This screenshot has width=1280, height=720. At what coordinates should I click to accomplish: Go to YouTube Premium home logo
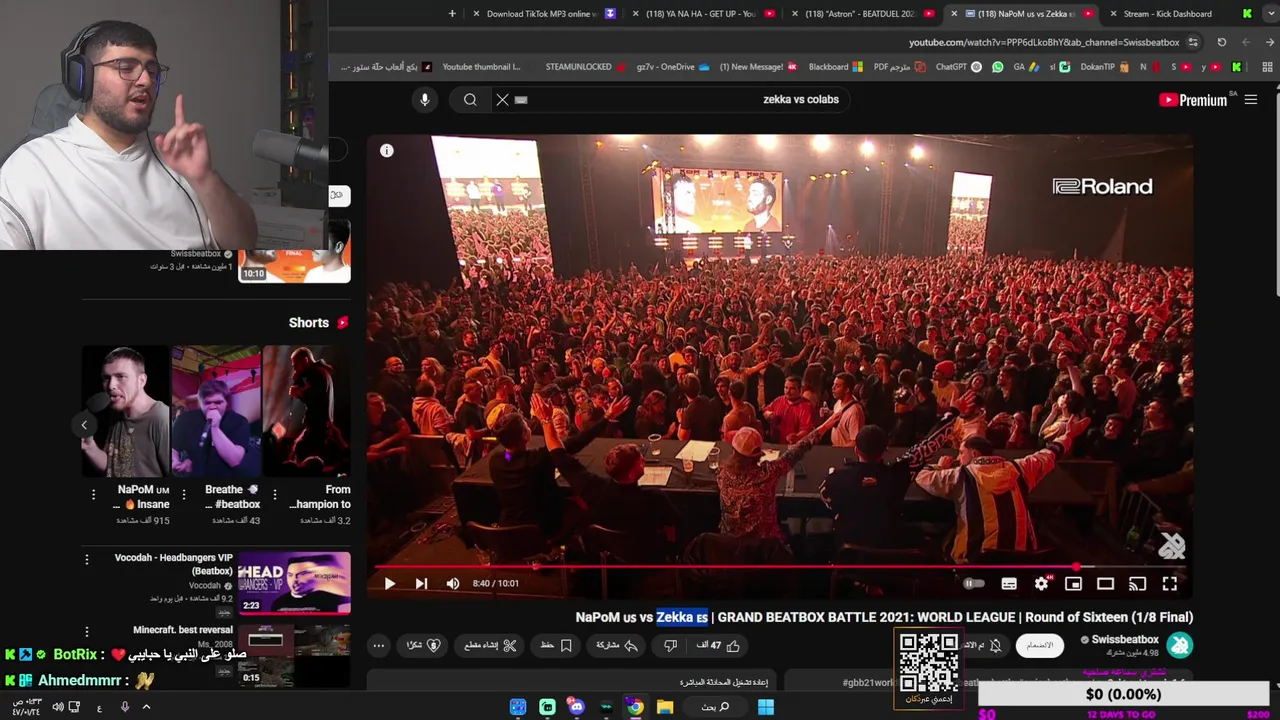click(1193, 100)
